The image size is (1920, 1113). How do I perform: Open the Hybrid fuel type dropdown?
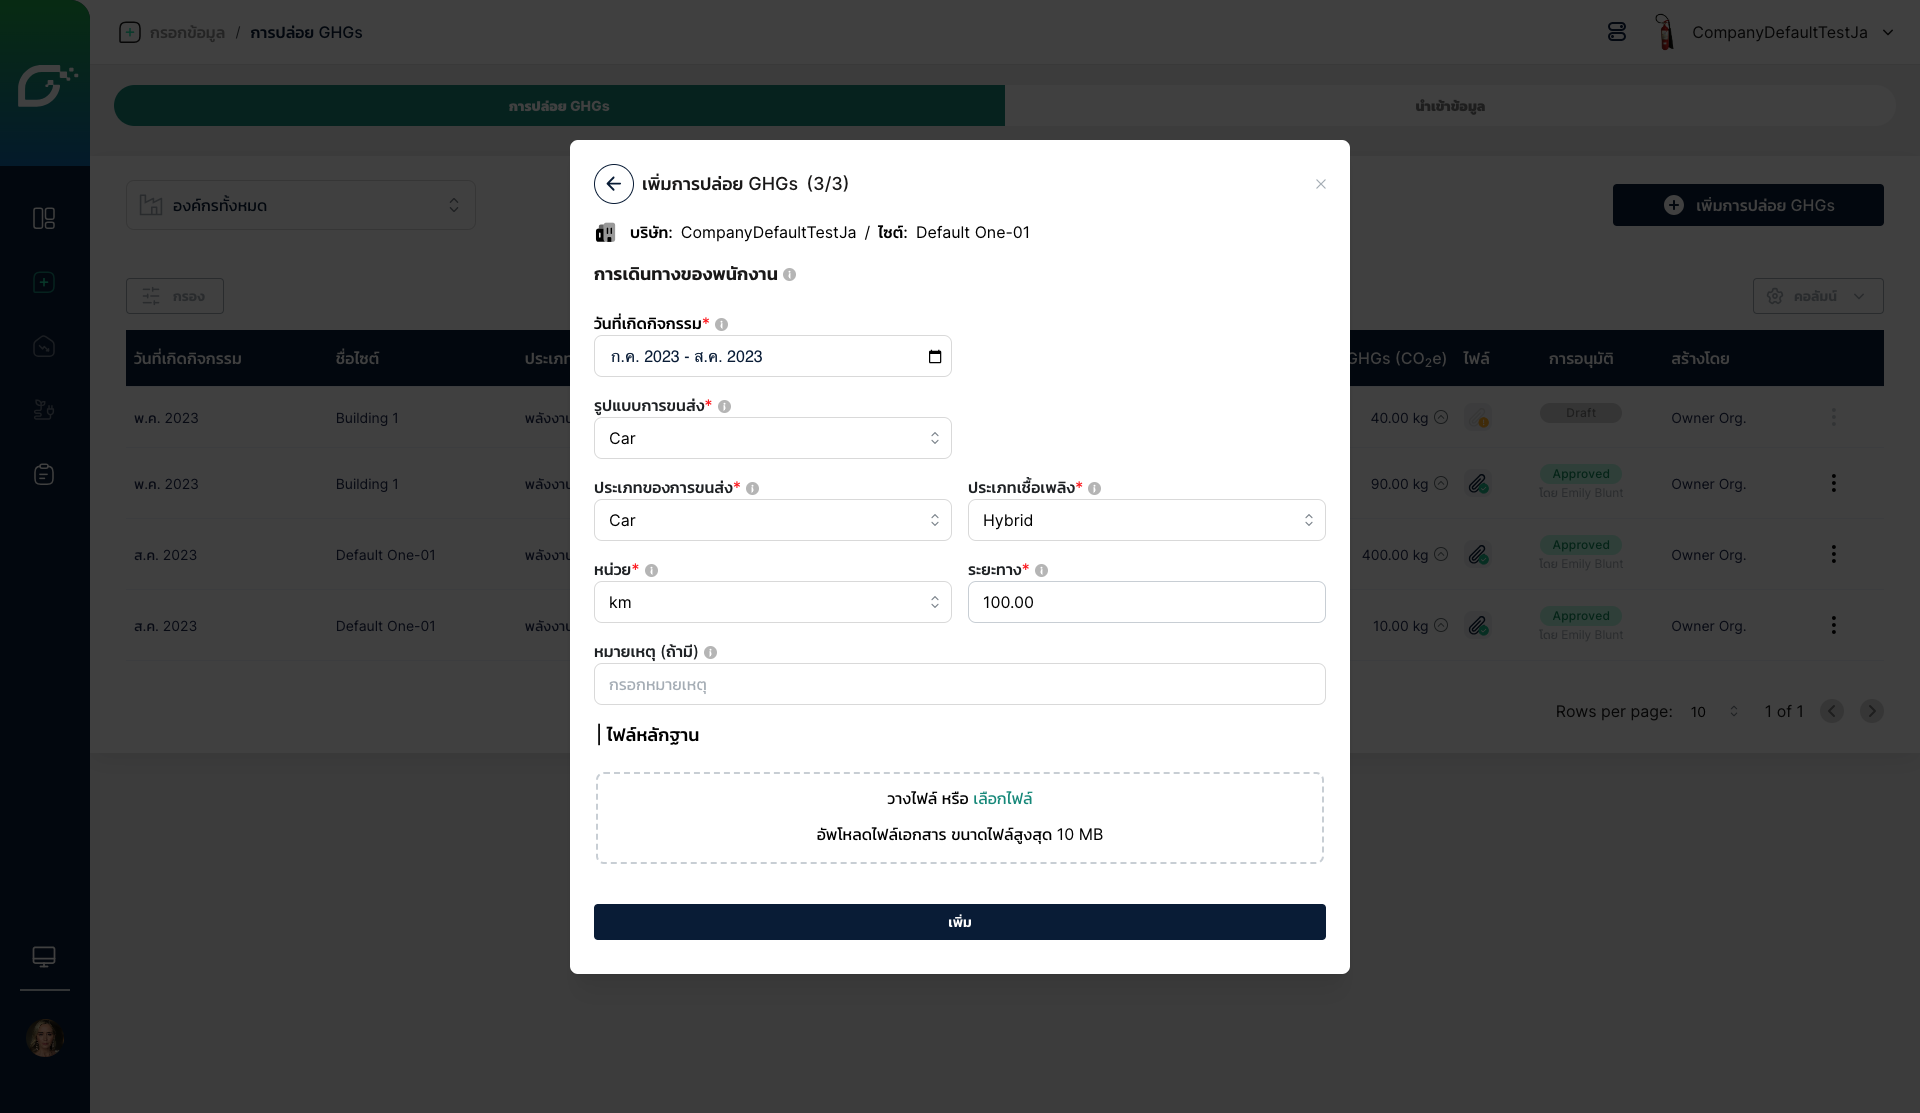click(1146, 520)
